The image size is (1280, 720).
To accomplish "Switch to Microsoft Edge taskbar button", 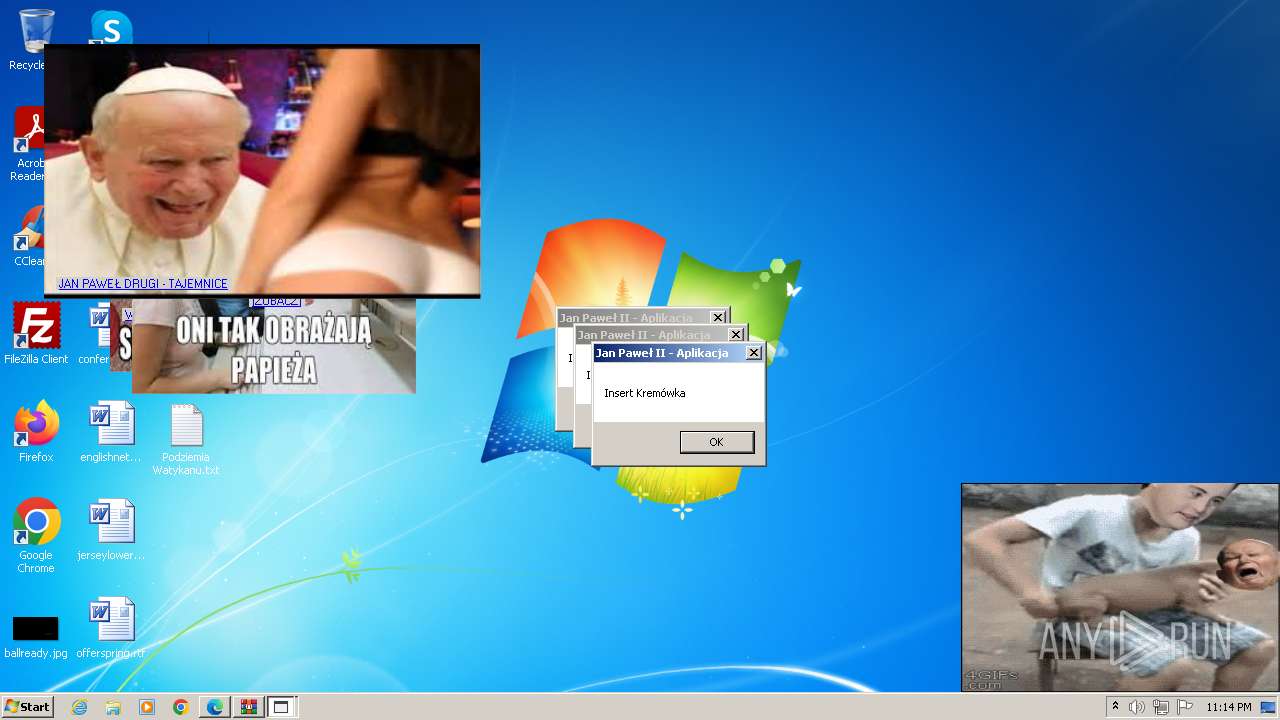I will (215, 707).
